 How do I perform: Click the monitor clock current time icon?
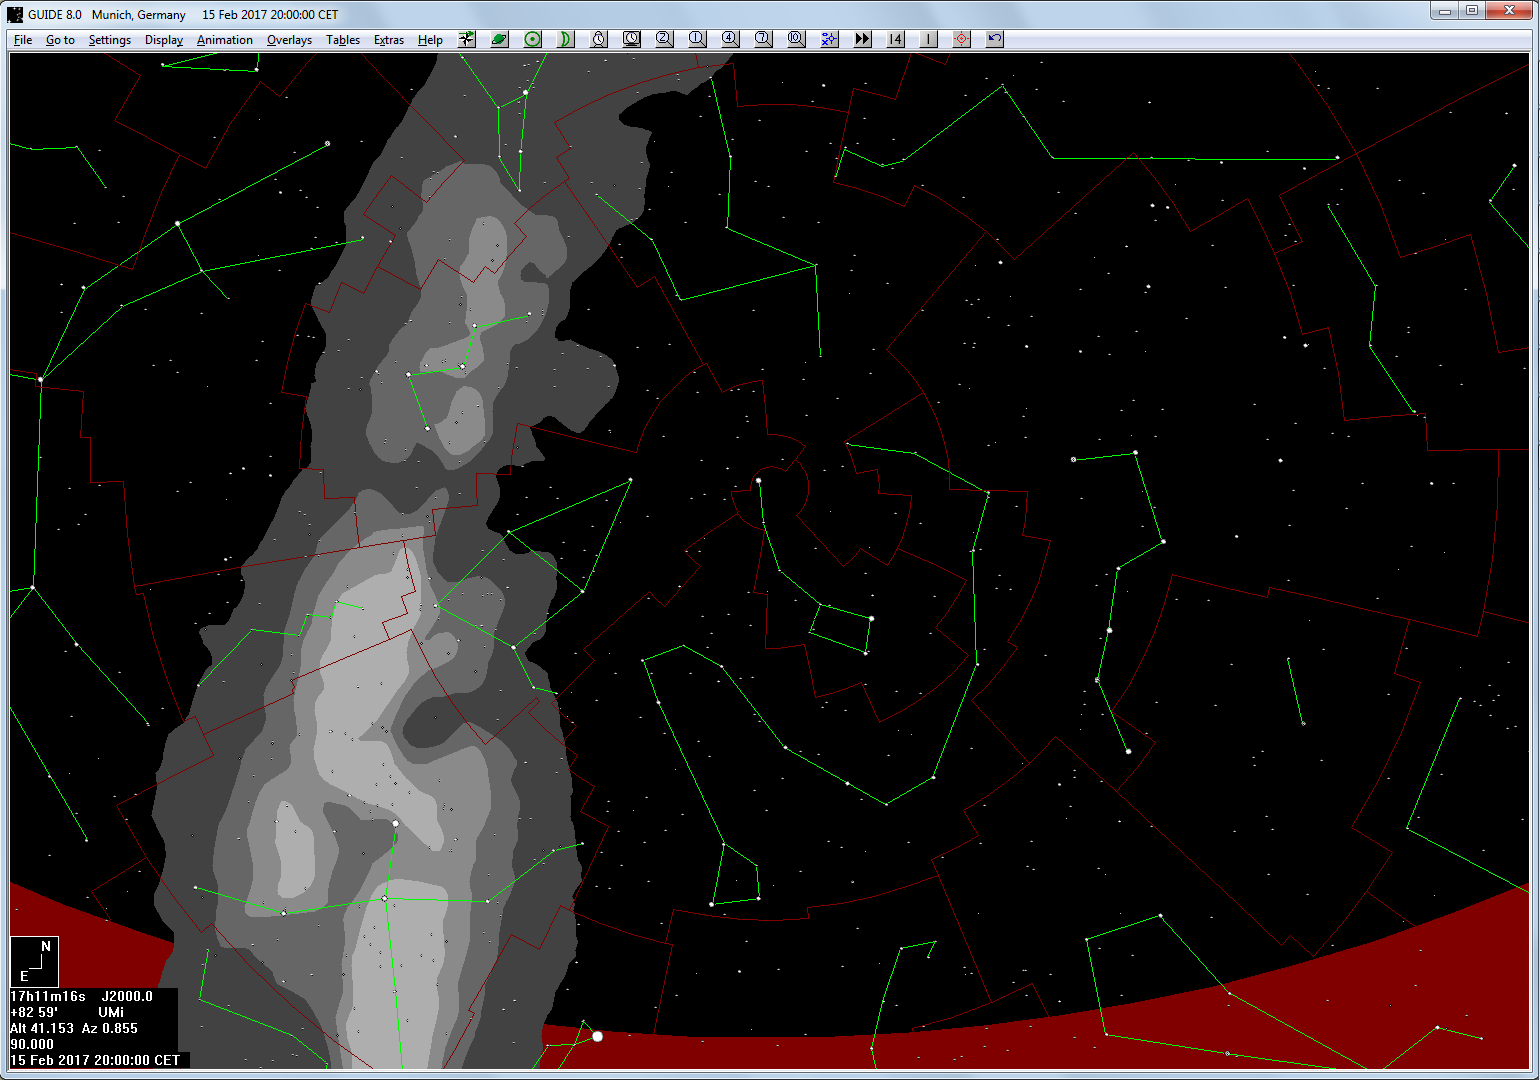(x=632, y=39)
